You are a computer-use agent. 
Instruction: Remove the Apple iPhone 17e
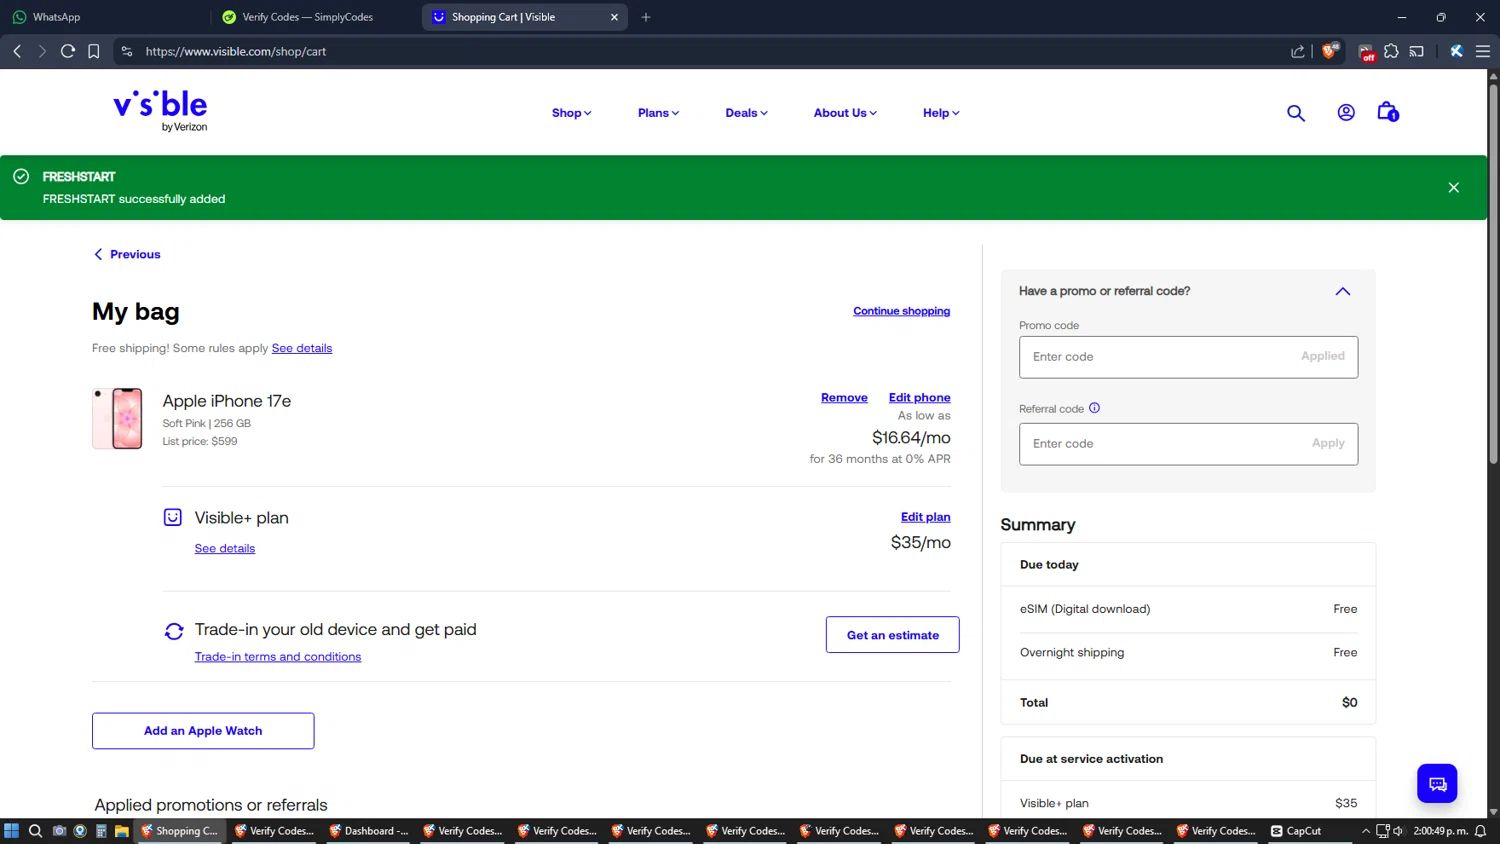(x=844, y=398)
